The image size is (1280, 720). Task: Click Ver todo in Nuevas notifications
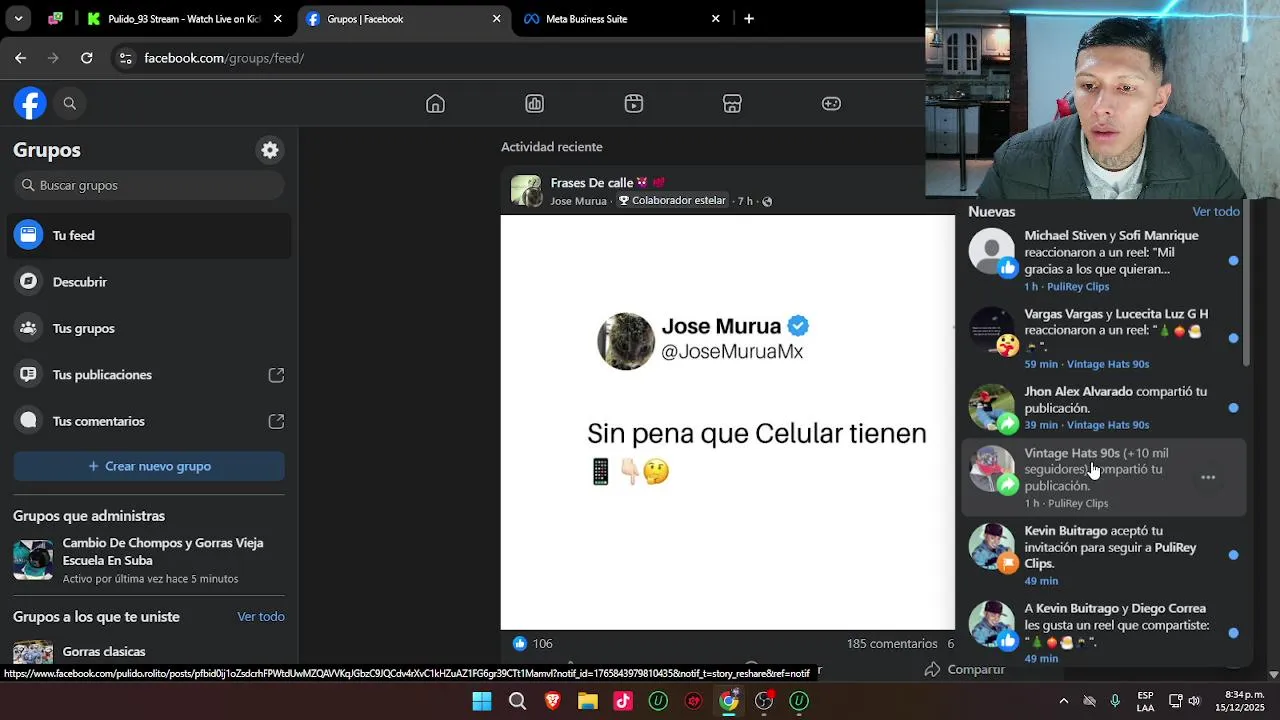tap(1216, 212)
